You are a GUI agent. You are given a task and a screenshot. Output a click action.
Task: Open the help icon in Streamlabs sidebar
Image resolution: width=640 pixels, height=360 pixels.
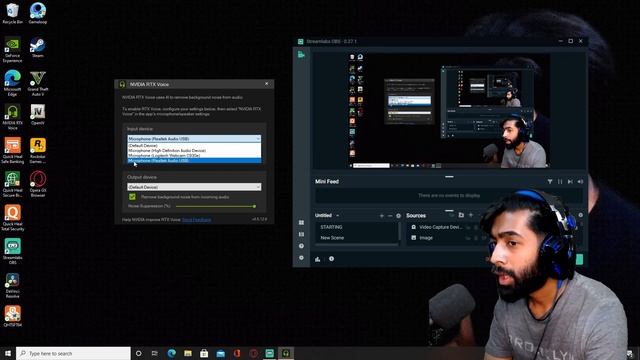301,246
